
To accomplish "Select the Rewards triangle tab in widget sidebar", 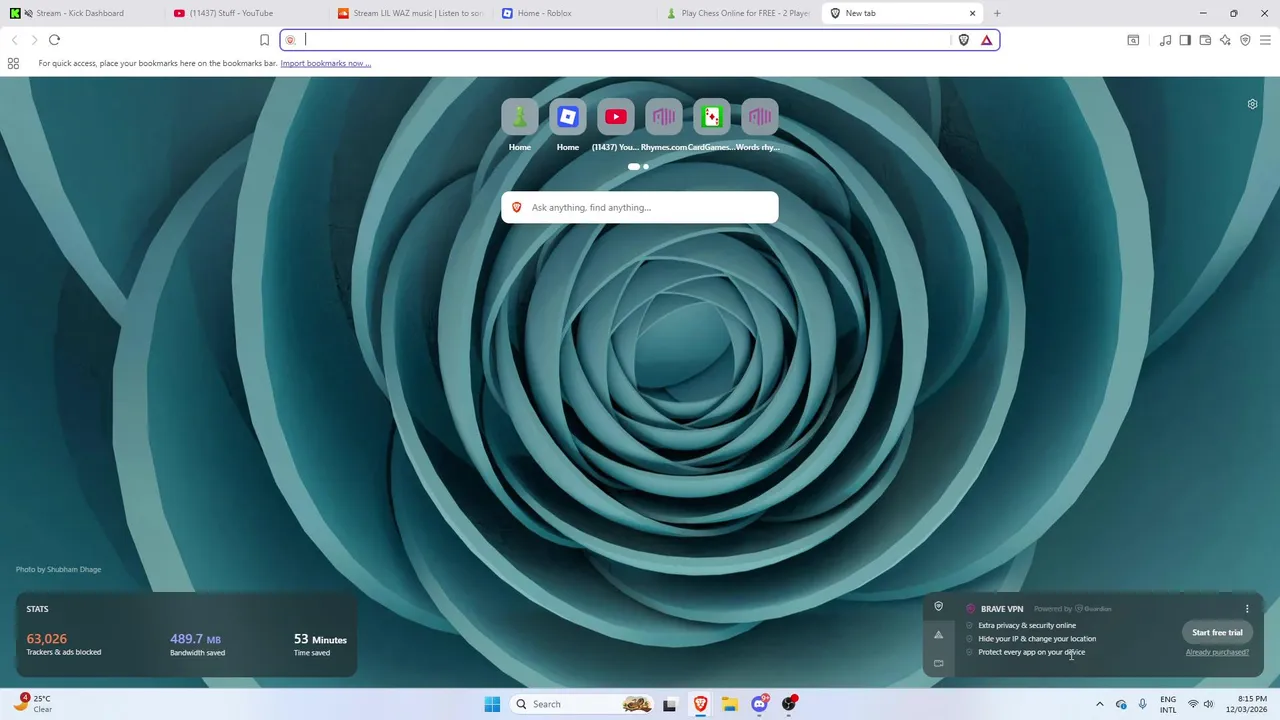I will pos(938,634).
